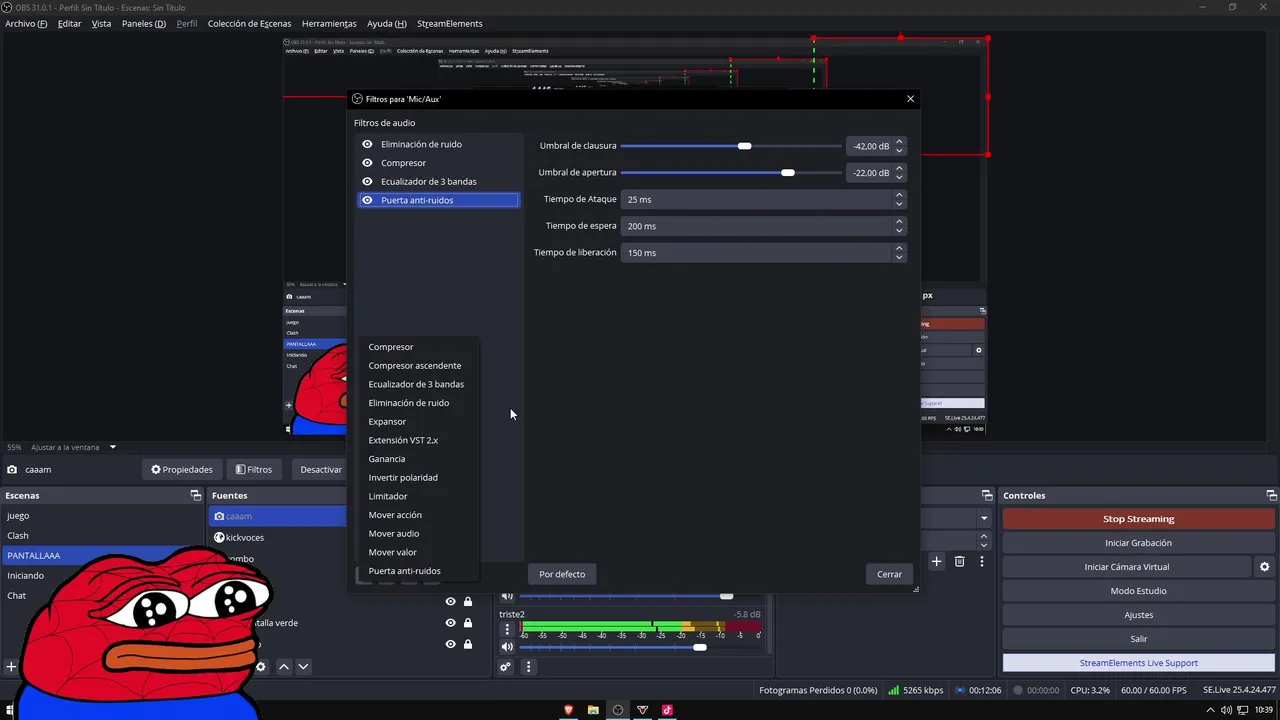1280x720 pixels.
Task: Toggle visibility of Eliminación de ruido filter
Action: [x=367, y=144]
